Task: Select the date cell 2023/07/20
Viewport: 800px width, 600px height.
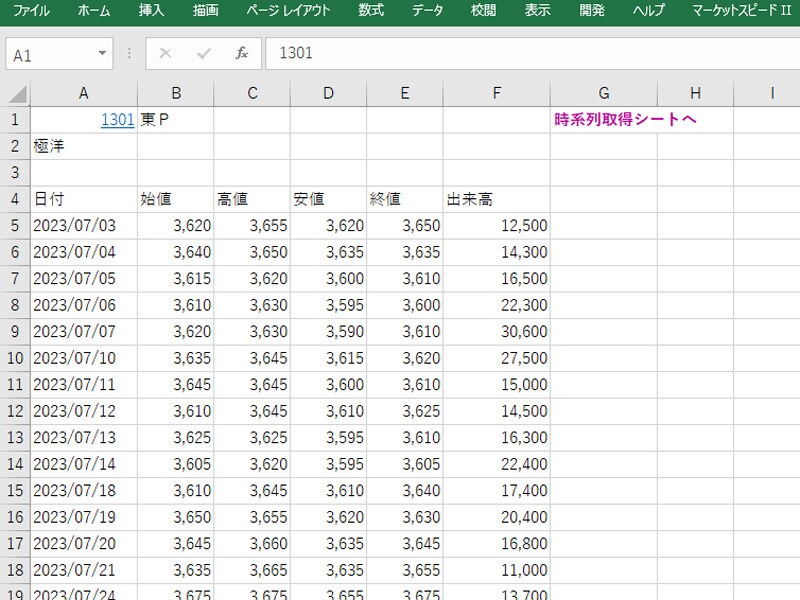Action: [x=84, y=544]
